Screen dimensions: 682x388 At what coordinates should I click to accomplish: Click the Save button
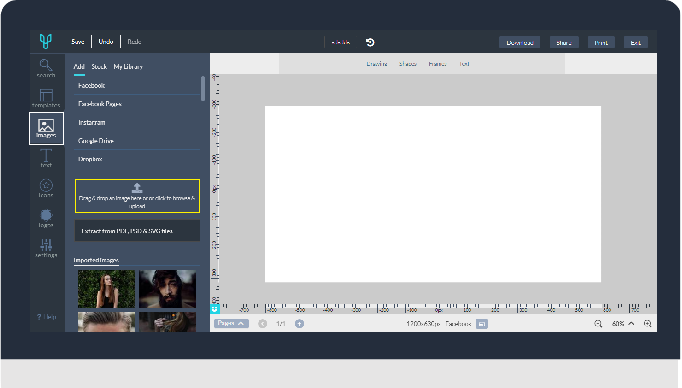[x=78, y=42]
